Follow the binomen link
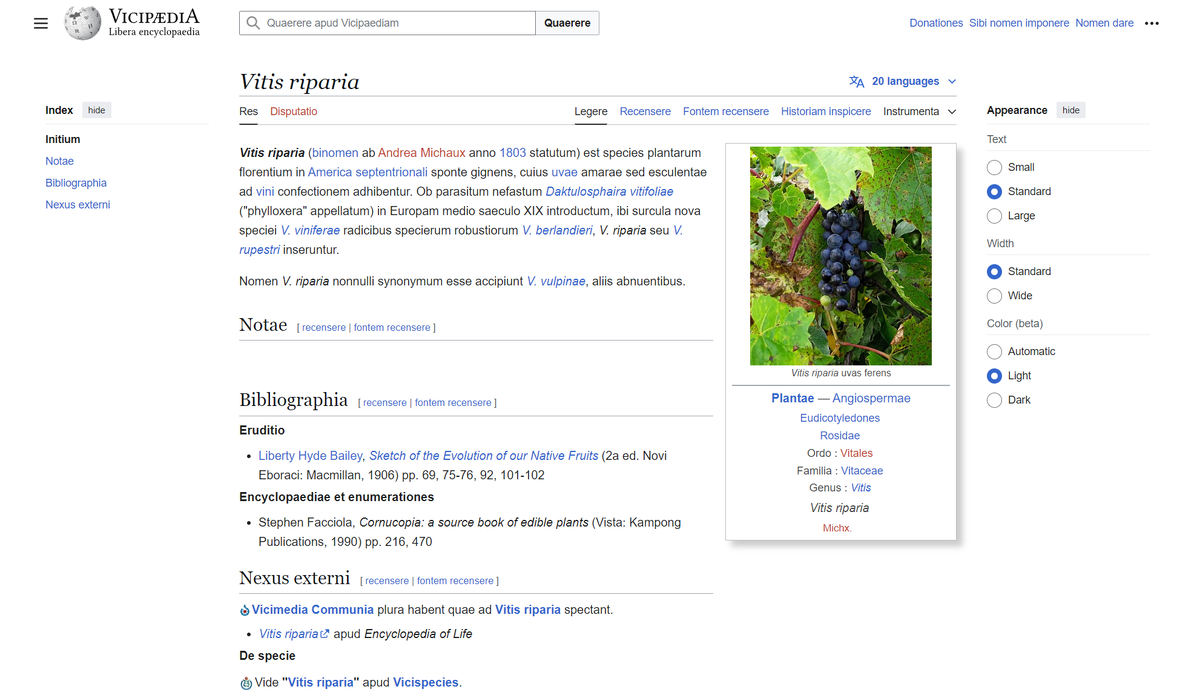 click(x=335, y=153)
